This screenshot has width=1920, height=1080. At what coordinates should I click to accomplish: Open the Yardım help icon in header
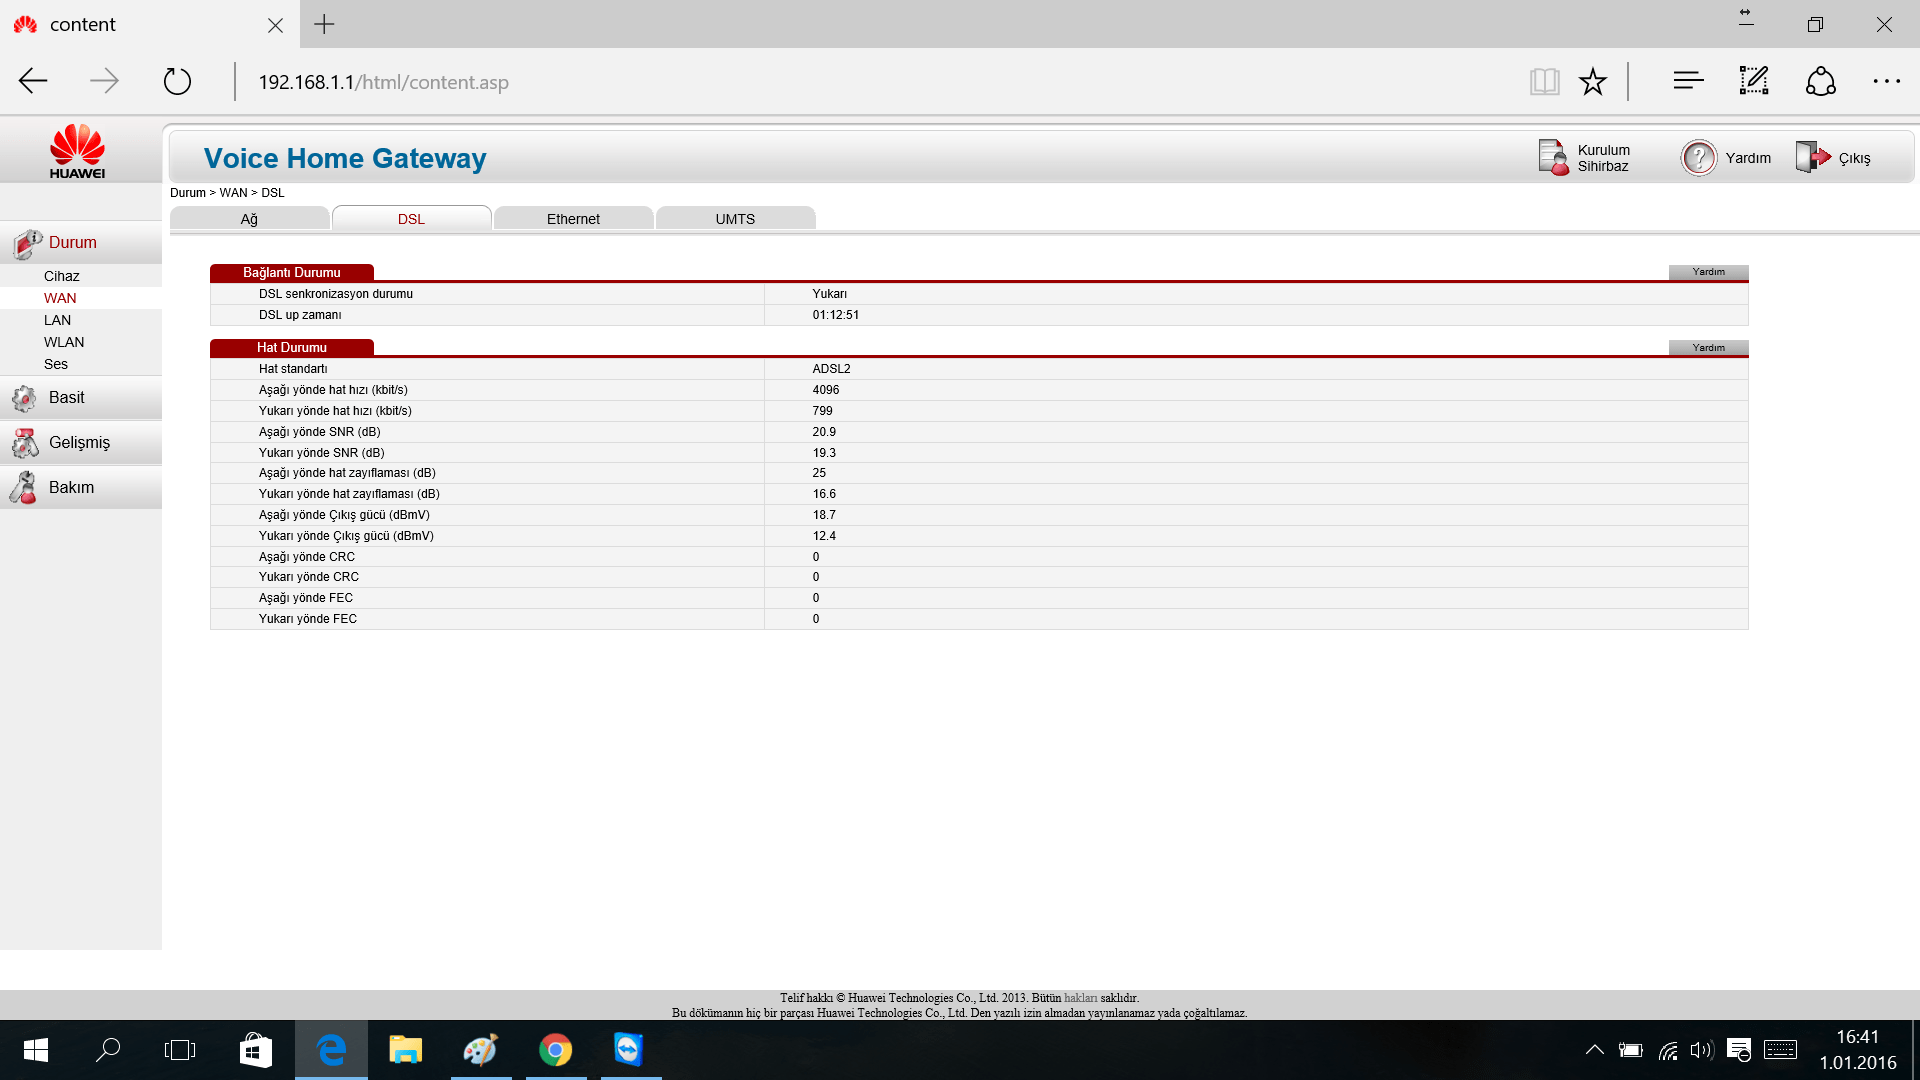1698,158
